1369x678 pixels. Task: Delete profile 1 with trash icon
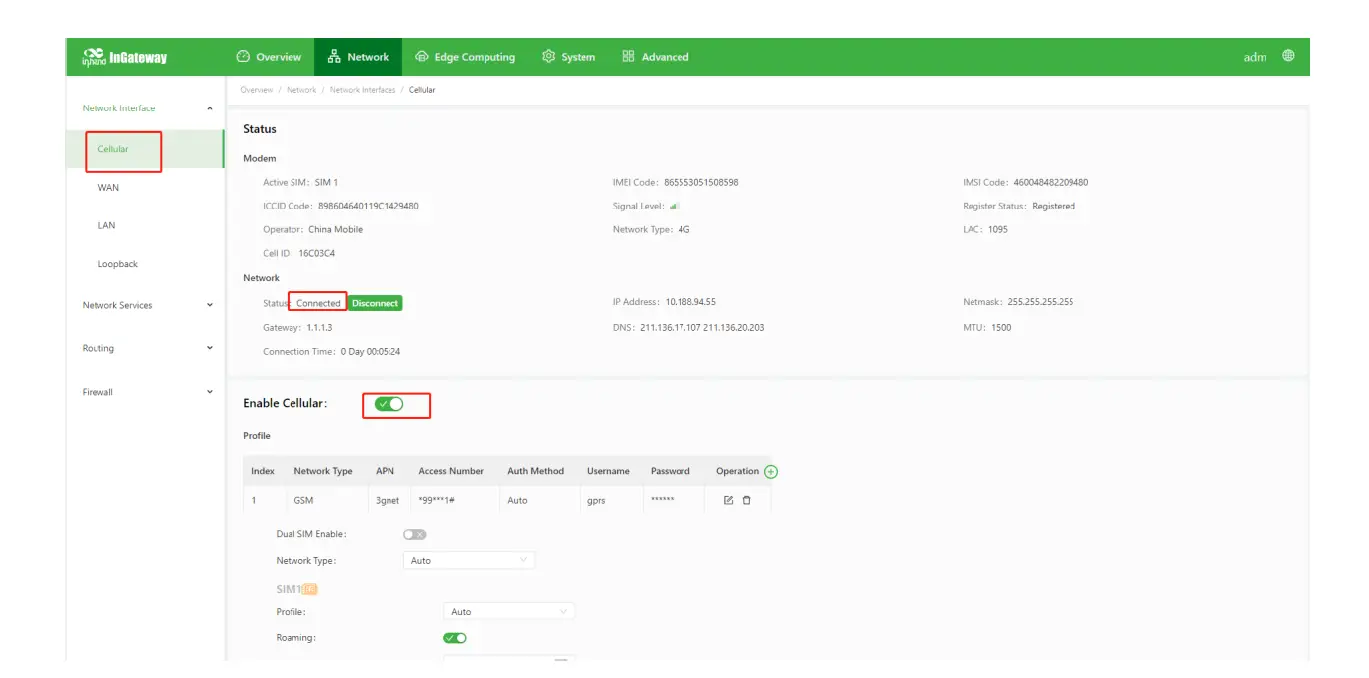(x=746, y=500)
